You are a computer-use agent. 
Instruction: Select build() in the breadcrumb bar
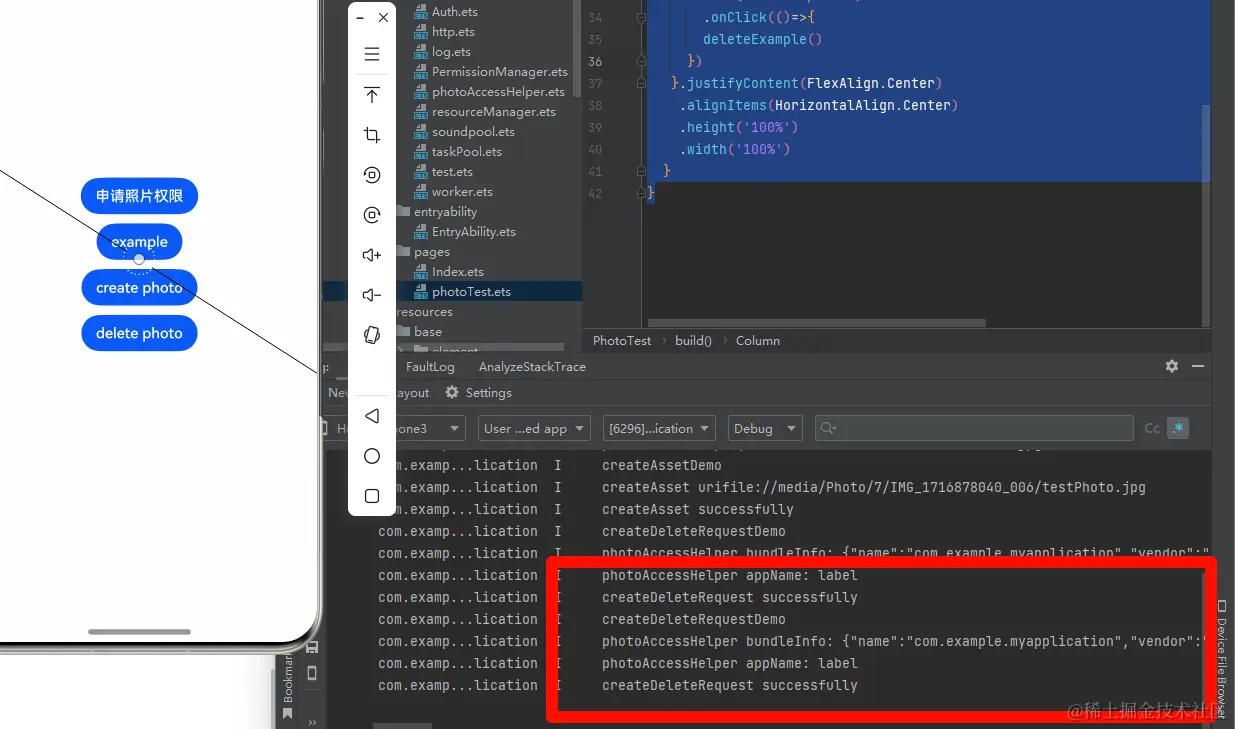[x=693, y=341]
